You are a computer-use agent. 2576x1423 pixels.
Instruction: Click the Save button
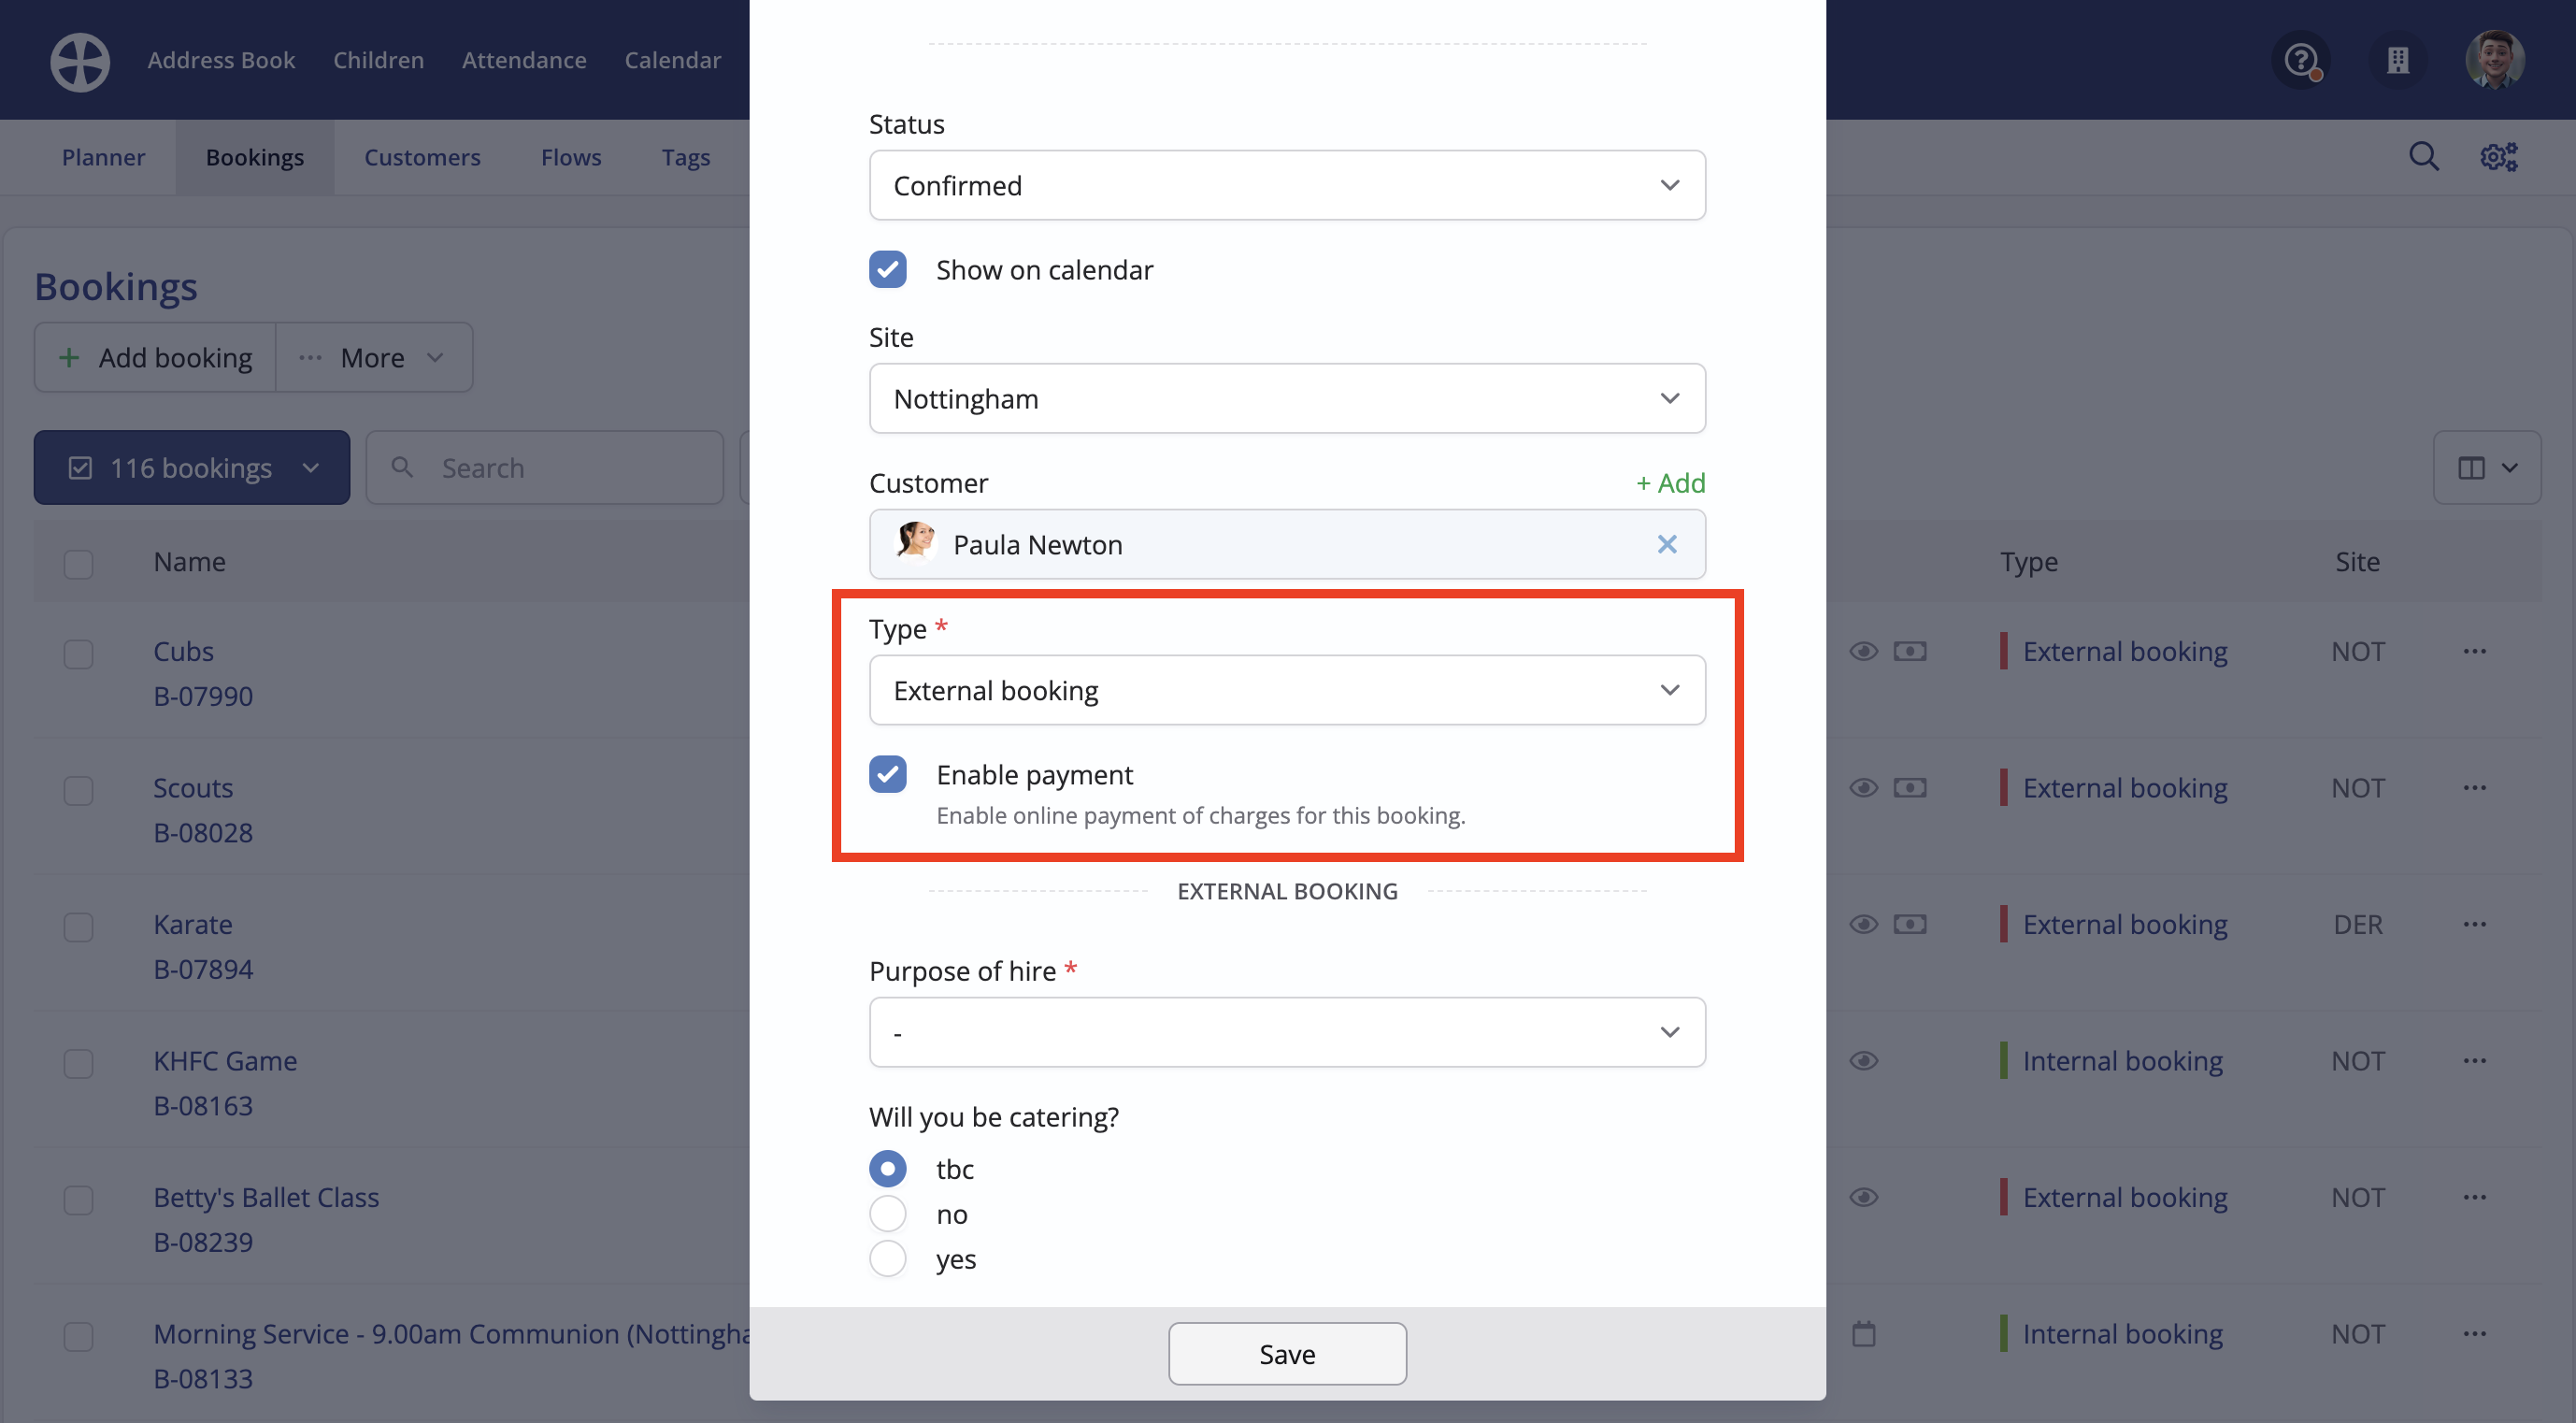(x=1287, y=1353)
